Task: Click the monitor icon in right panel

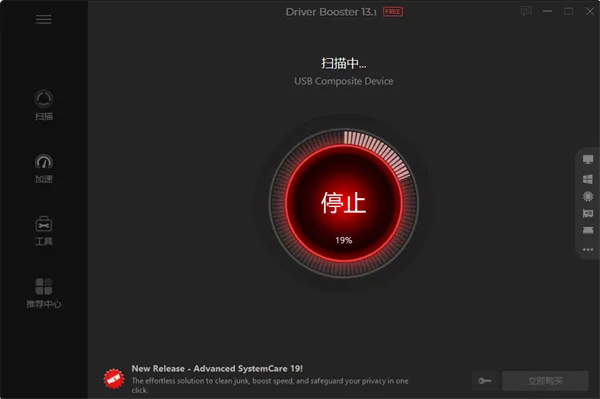Action: tap(588, 159)
